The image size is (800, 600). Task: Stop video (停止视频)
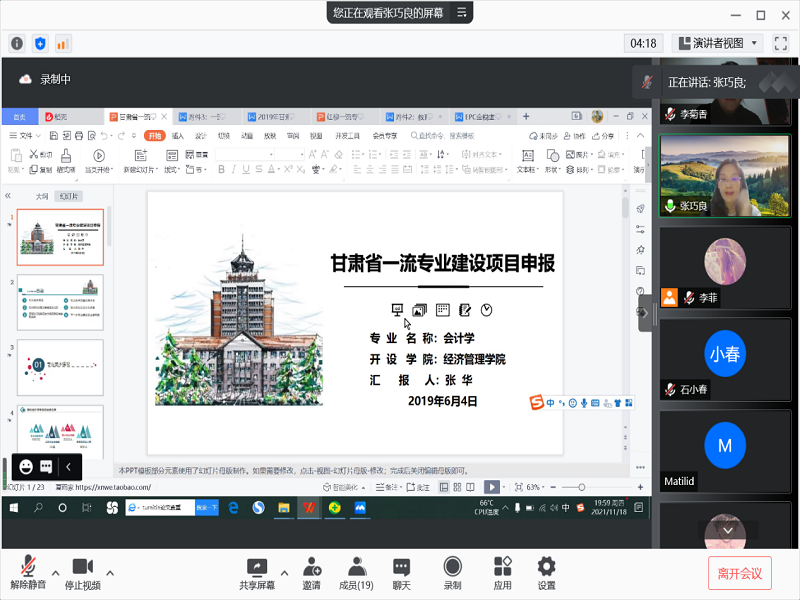(82, 573)
